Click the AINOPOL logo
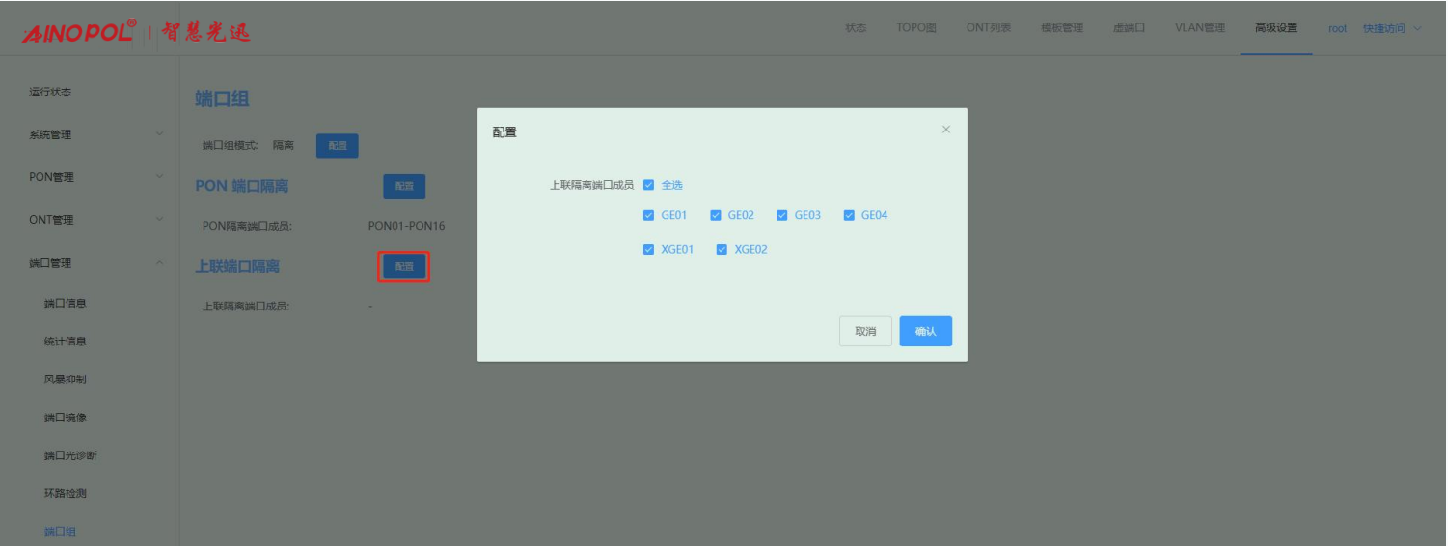The height and width of the screenshot is (546, 1448). [79, 31]
